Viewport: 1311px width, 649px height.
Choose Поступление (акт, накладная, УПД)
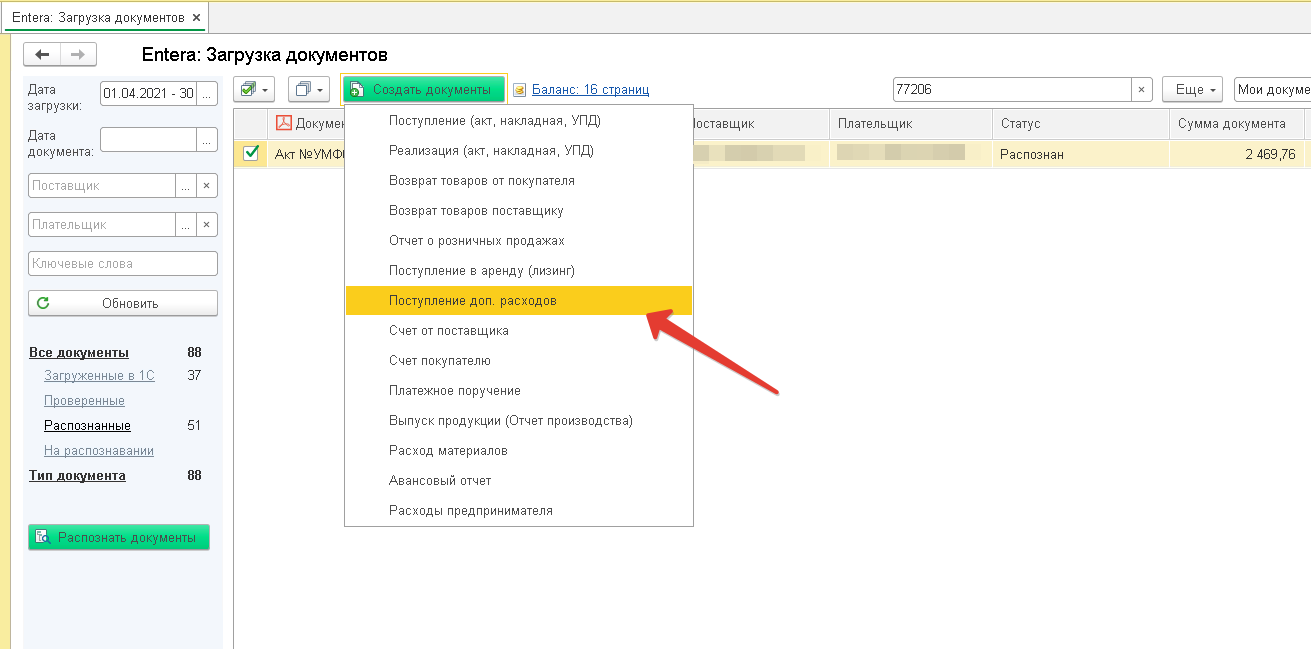519,121
